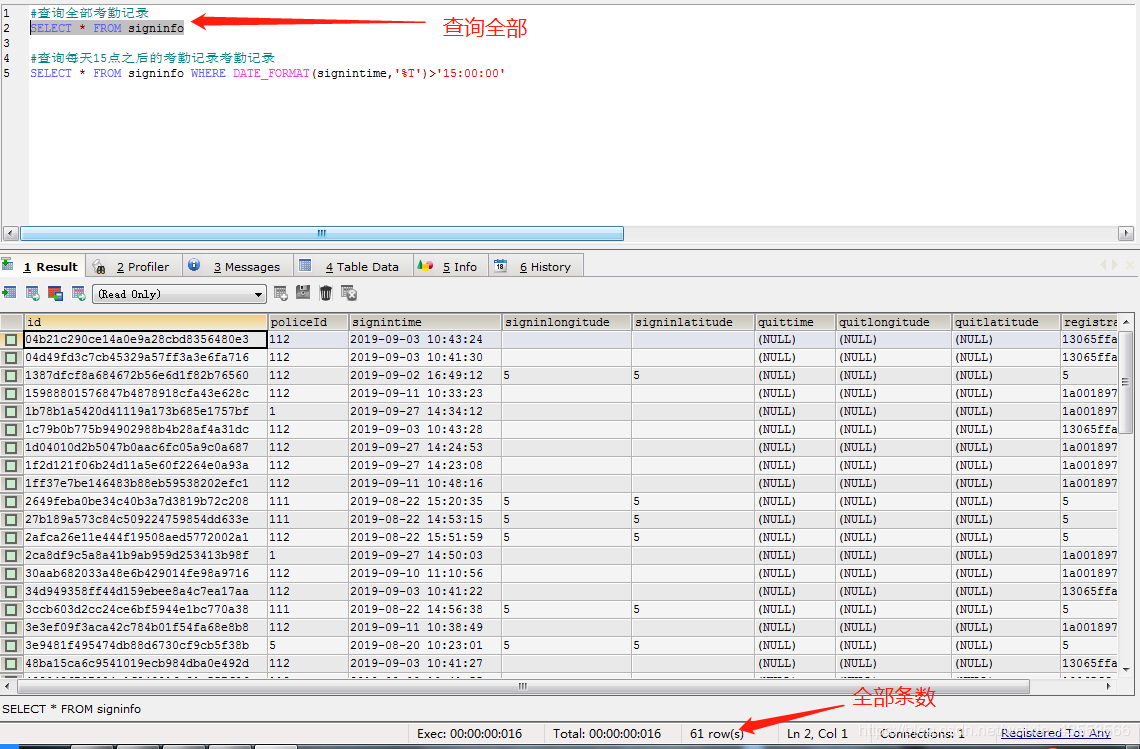
Task: Click the fourth grid icon left of Read Only
Action: 79,293
